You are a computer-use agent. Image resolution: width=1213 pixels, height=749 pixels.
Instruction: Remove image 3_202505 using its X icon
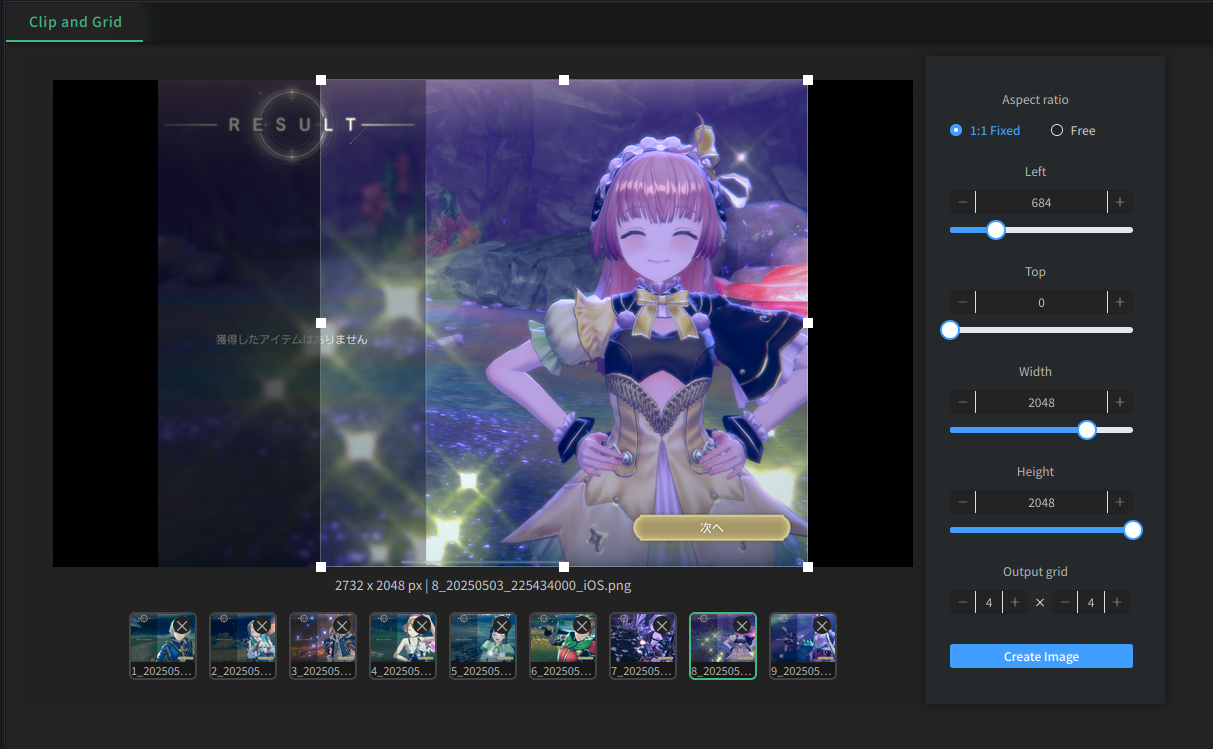pos(341,626)
